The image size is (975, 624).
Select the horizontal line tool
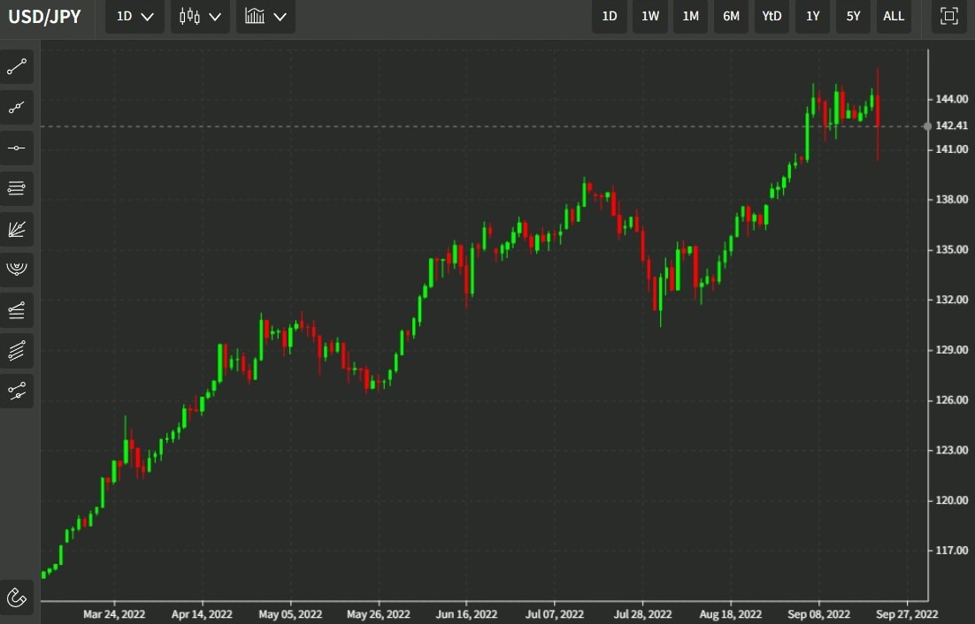(x=16, y=147)
